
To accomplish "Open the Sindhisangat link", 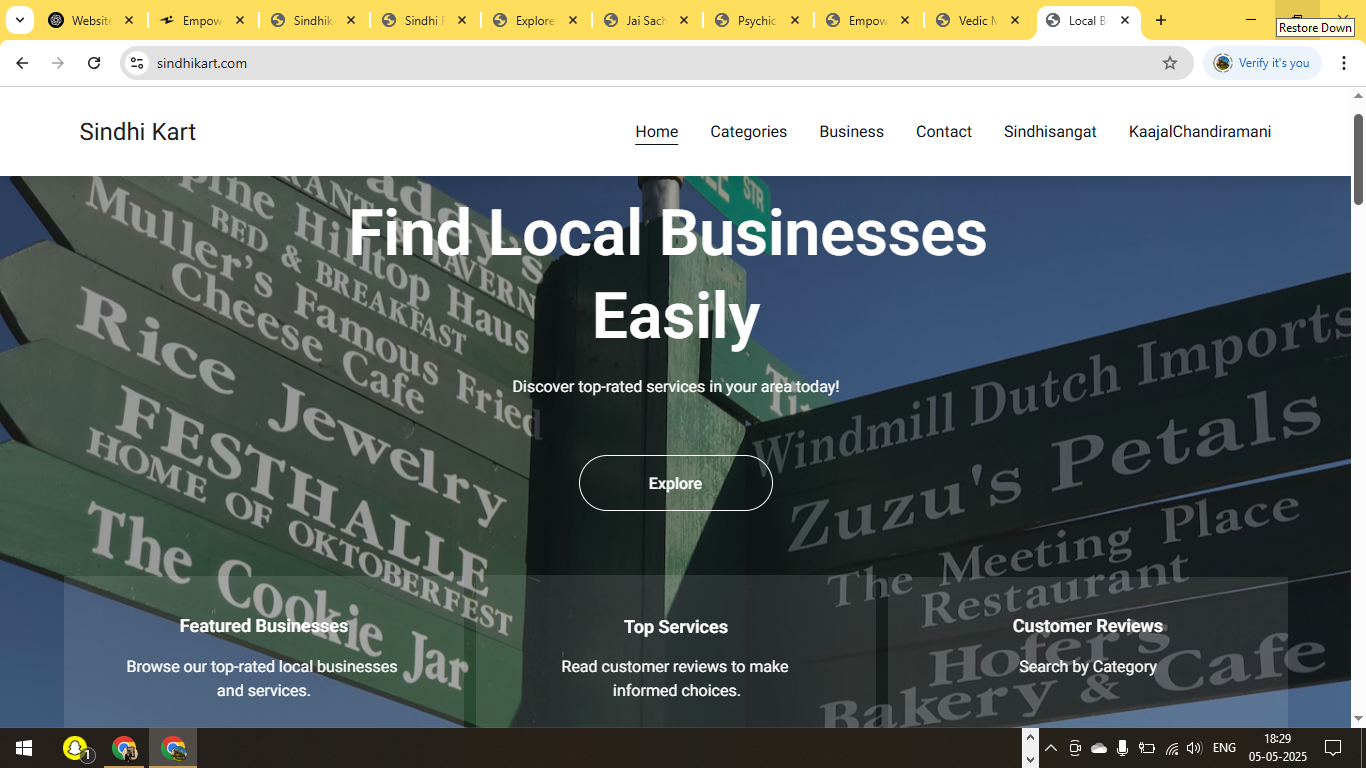I will 1050,132.
